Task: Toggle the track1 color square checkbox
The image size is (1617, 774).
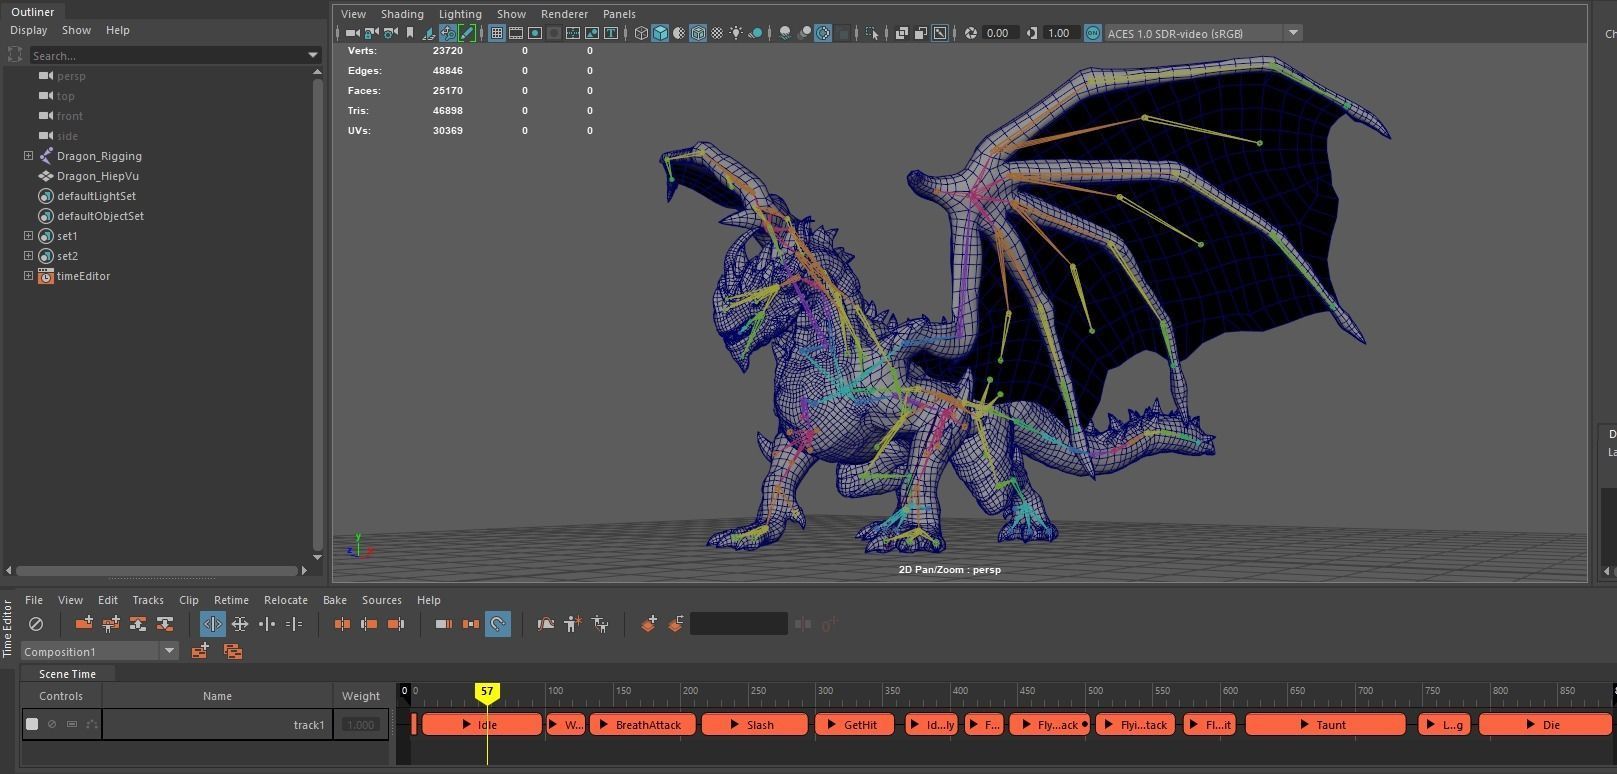Action: [x=32, y=724]
